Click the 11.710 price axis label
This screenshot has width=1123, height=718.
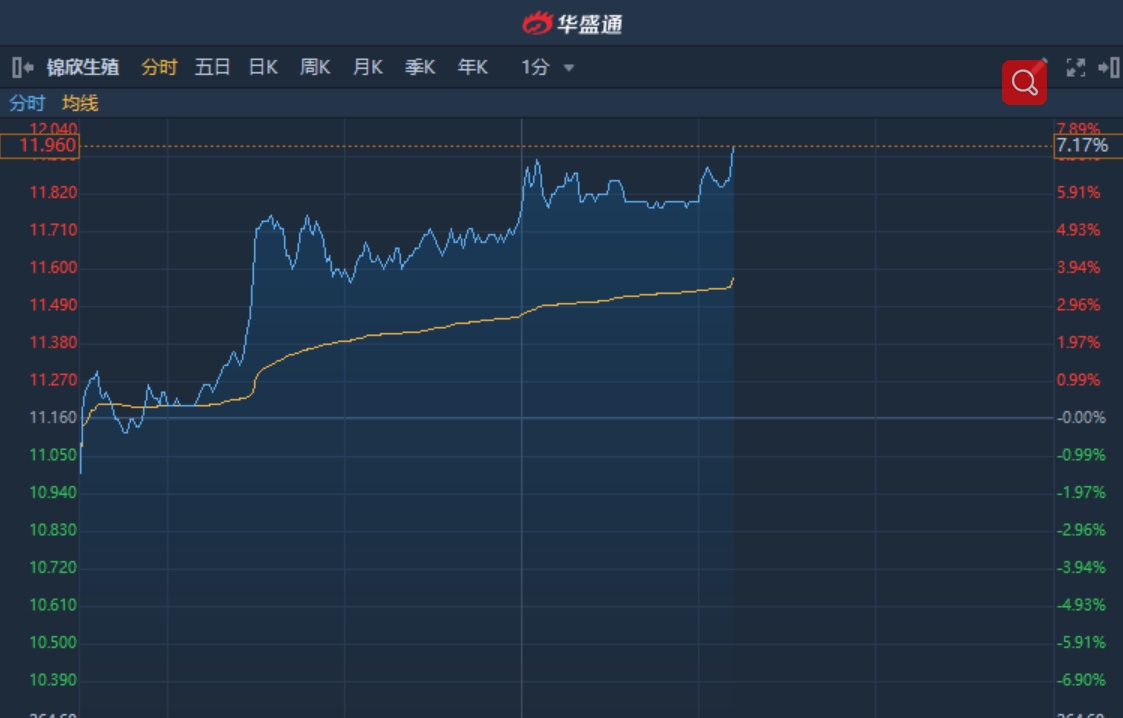[53, 231]
